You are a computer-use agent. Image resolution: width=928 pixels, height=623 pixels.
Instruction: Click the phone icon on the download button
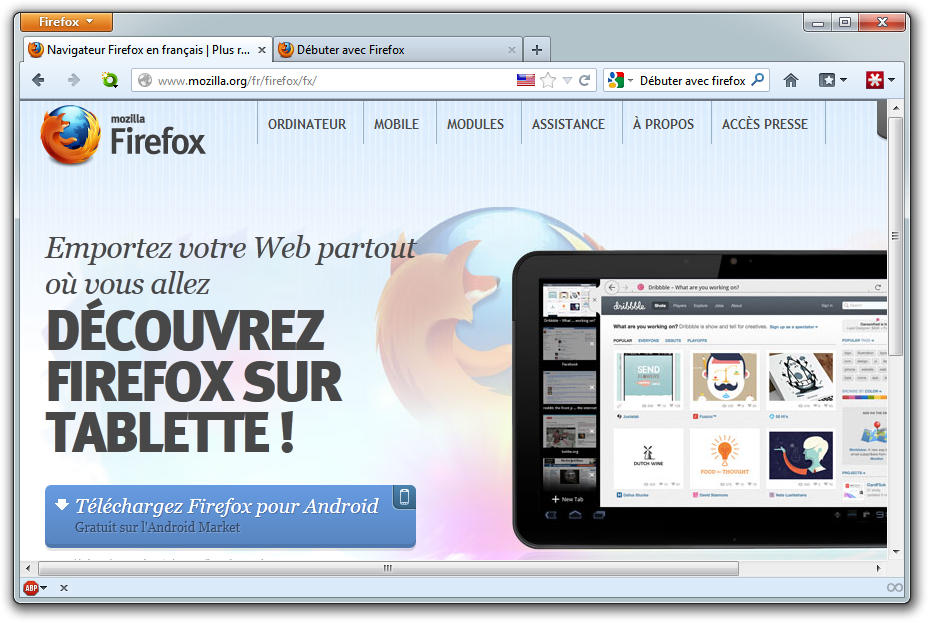[x=404, y=497]
